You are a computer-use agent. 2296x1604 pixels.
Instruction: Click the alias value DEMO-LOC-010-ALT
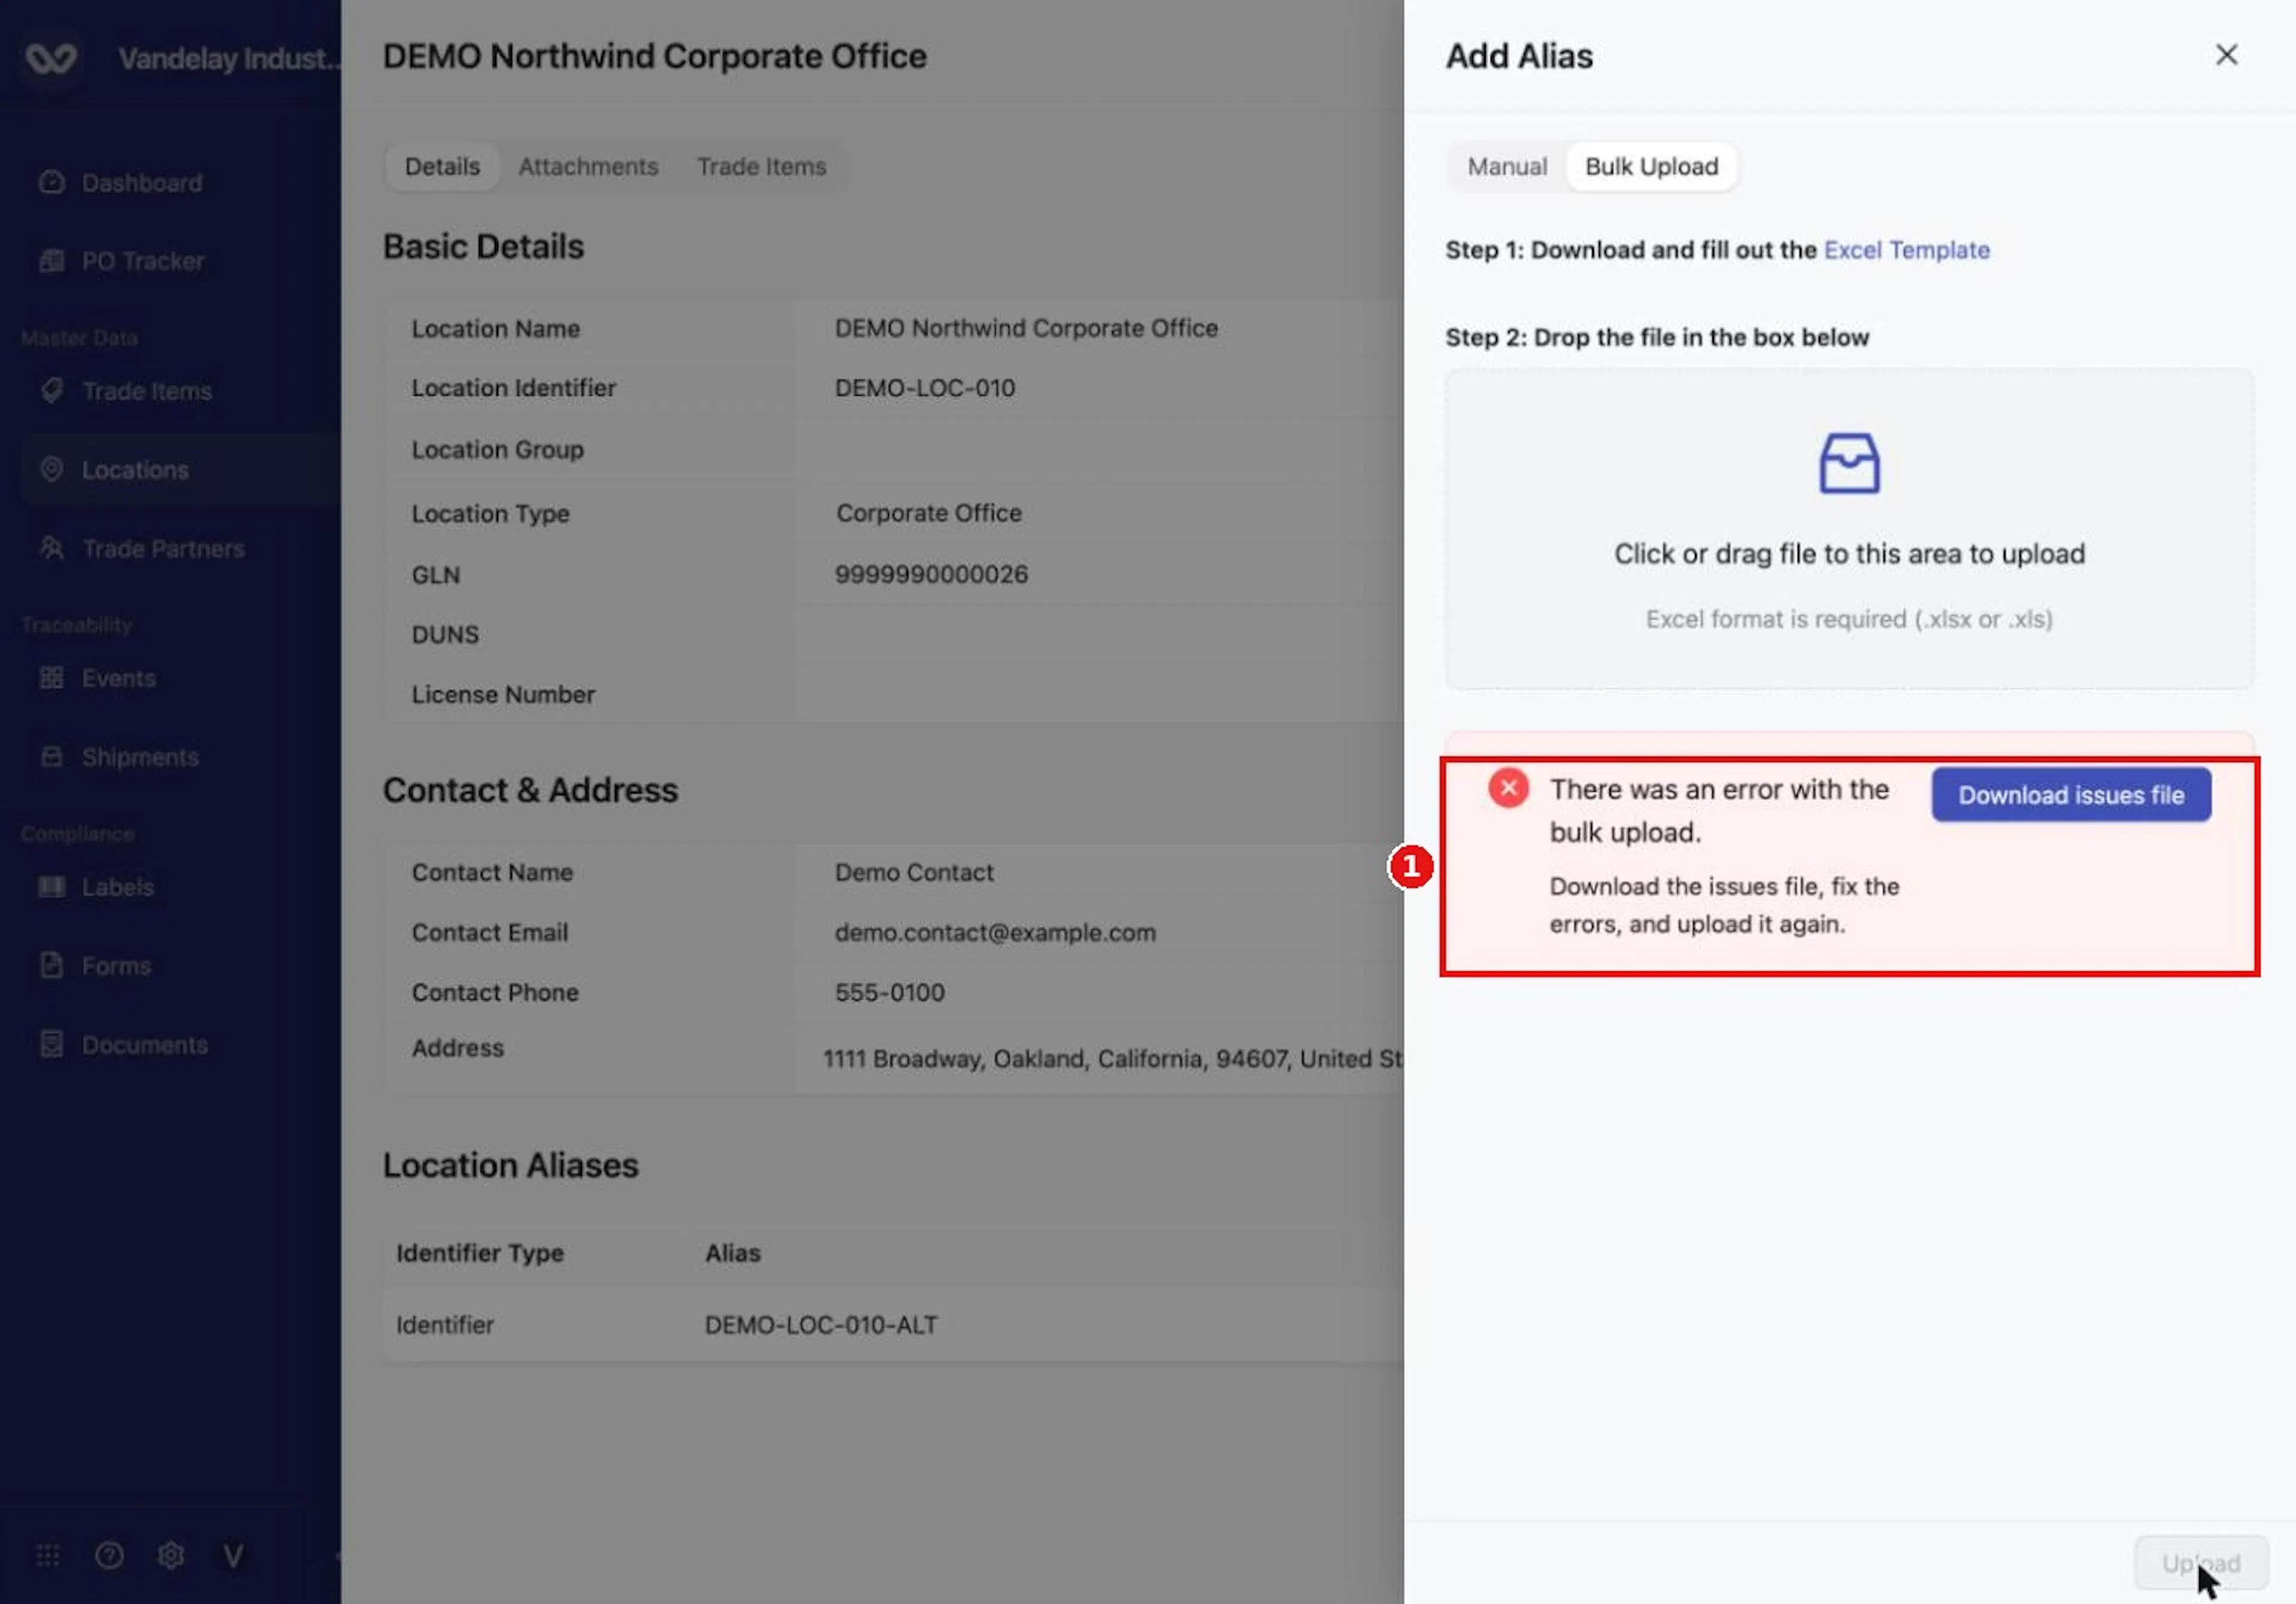(821, 1325)
